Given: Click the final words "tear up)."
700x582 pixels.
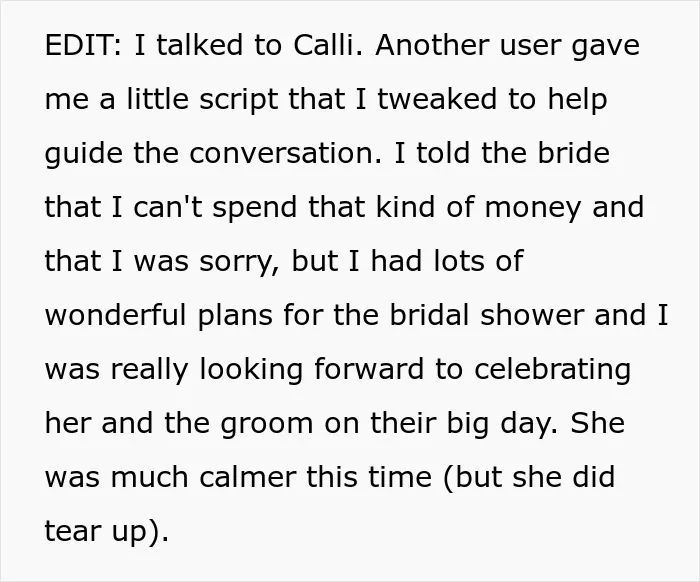Looking at the screenshot, I should [107, 533].
